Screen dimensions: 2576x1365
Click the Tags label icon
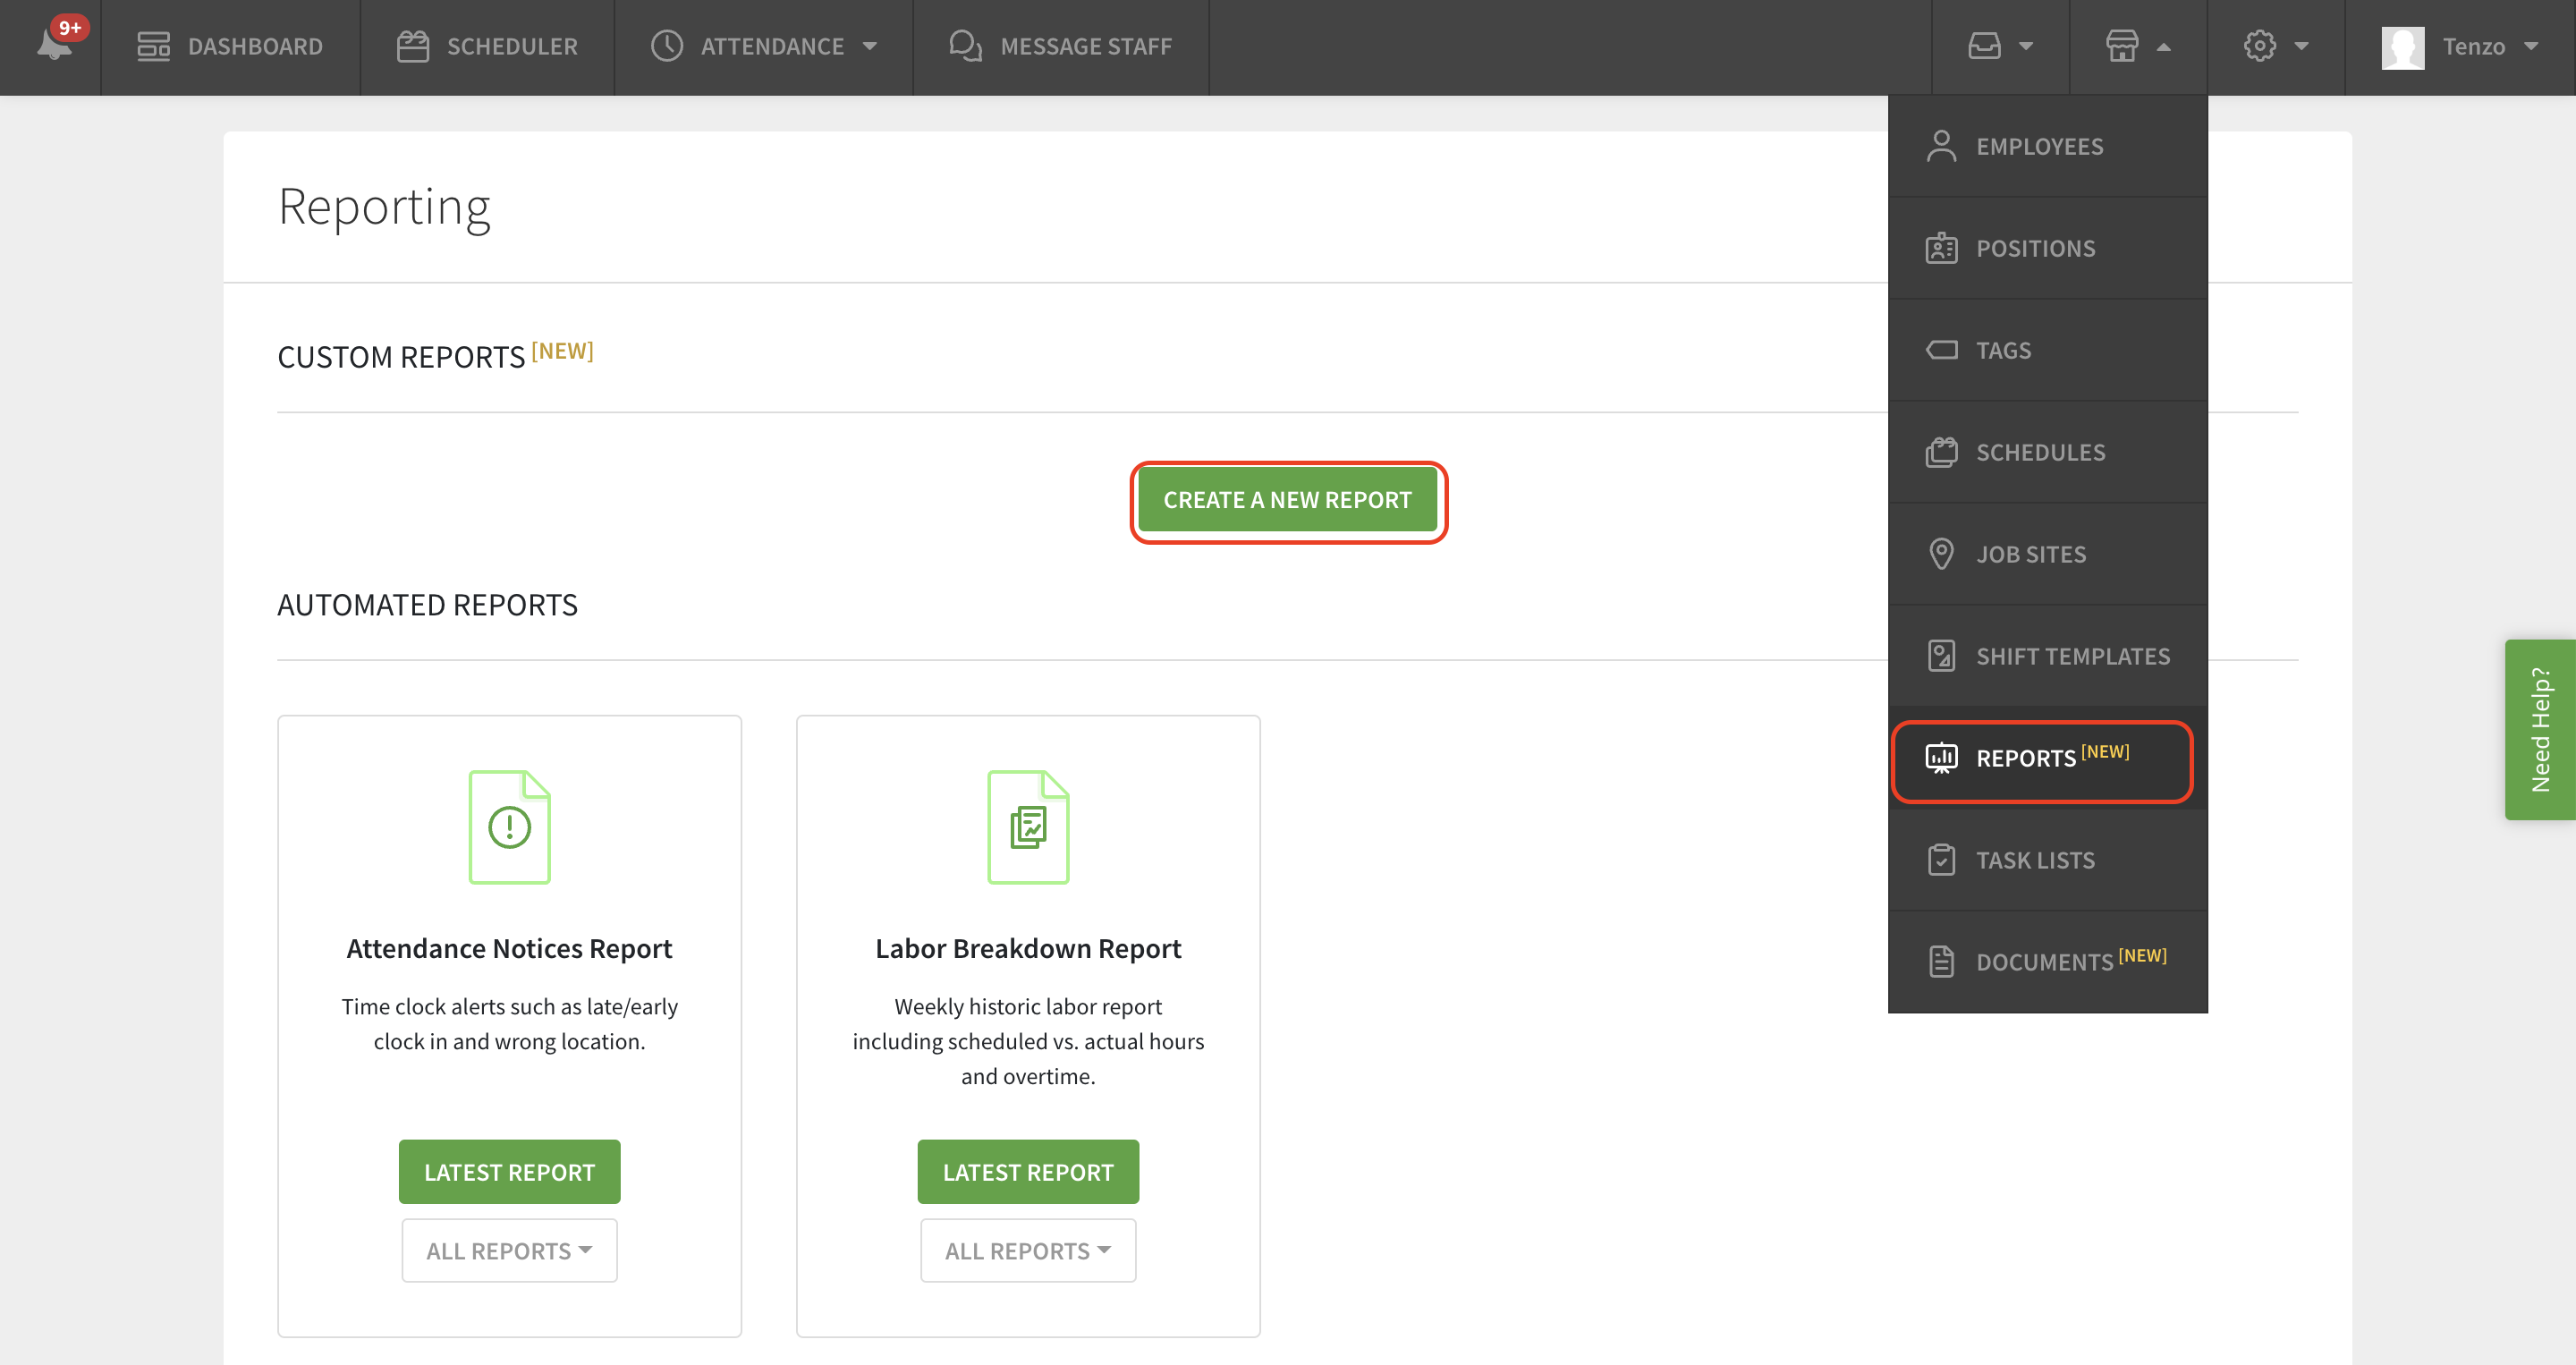[x=1942, y=350]
